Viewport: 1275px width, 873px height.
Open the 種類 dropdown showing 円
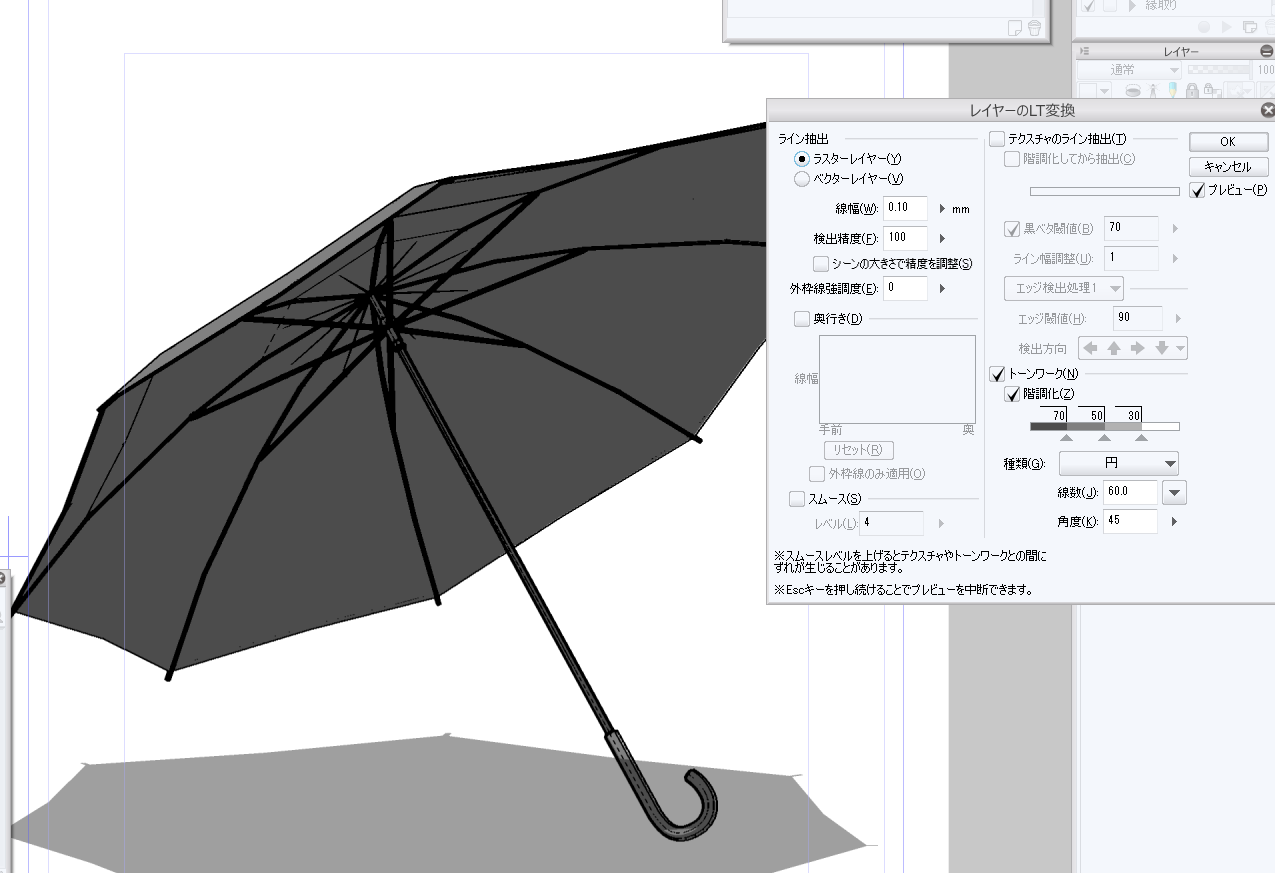coord(1119,463)
